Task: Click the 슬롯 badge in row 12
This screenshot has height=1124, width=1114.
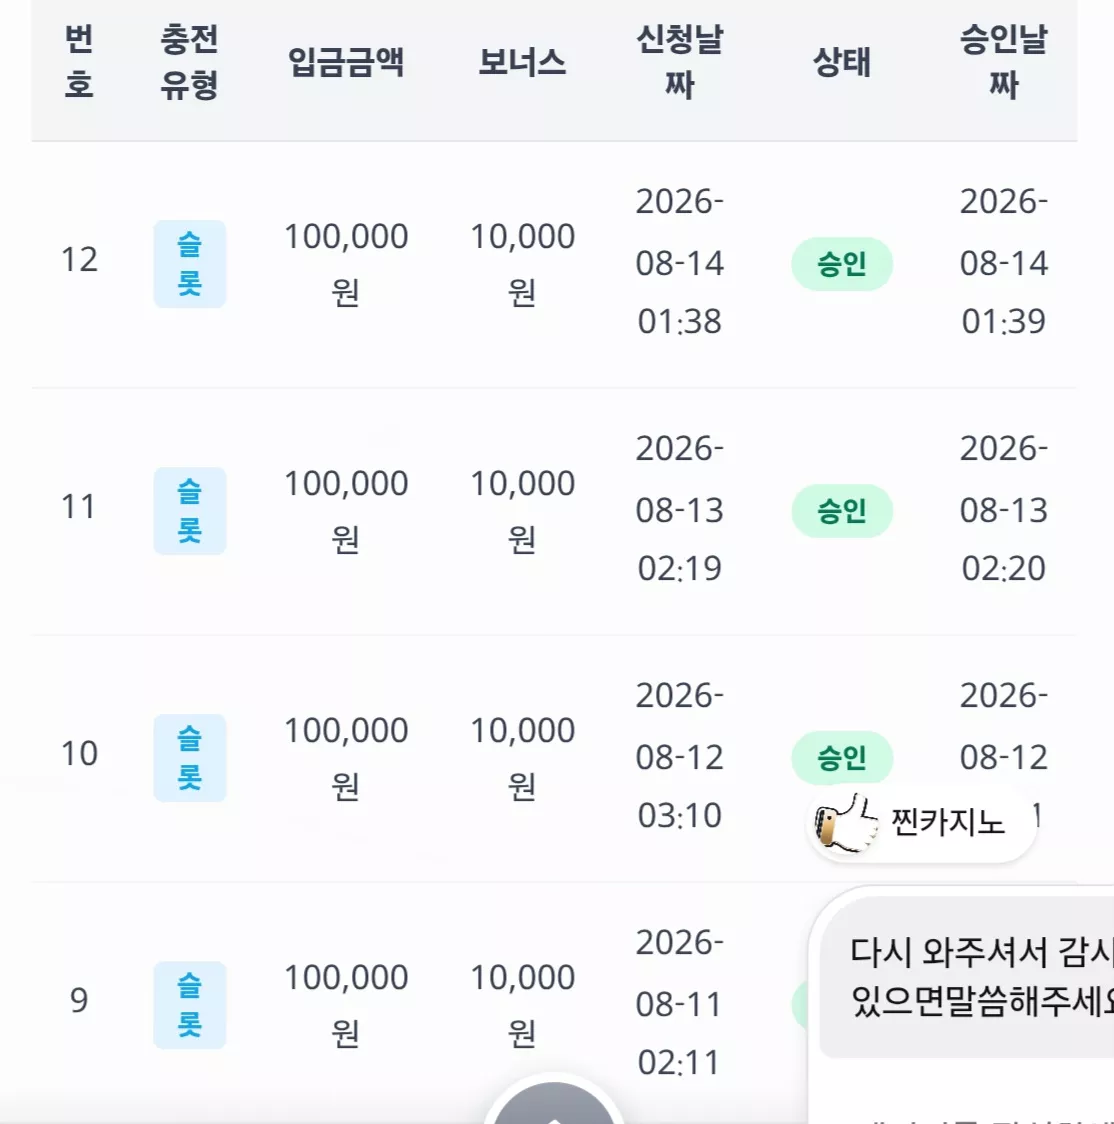Action: tap(190, 264)
